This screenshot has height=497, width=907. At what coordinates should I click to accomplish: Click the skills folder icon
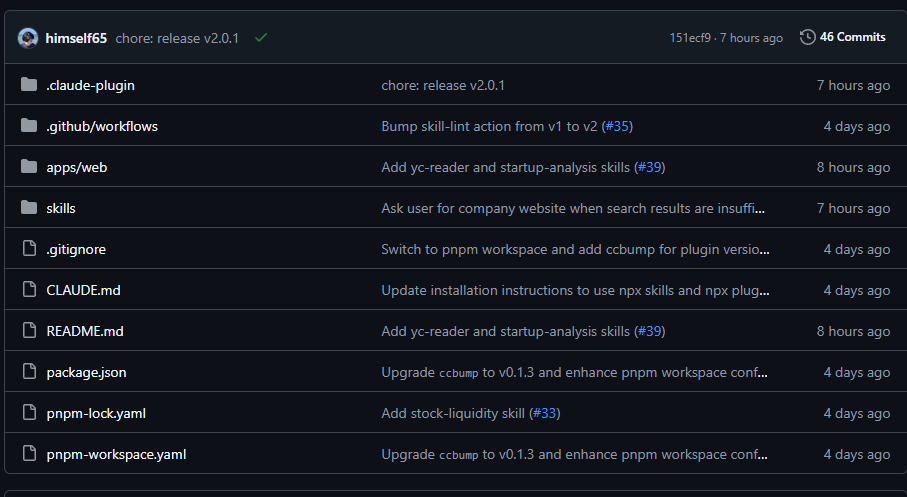(28, 208)
